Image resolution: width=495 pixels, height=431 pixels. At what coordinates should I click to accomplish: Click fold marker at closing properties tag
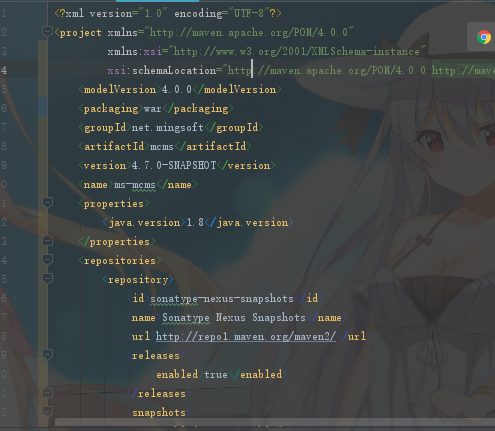[x=47, y=241]
